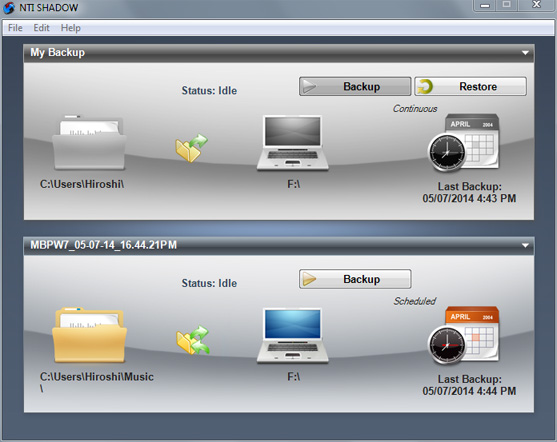Select the blue-screen laptop destination icon
557x442 pixels.
292,336
